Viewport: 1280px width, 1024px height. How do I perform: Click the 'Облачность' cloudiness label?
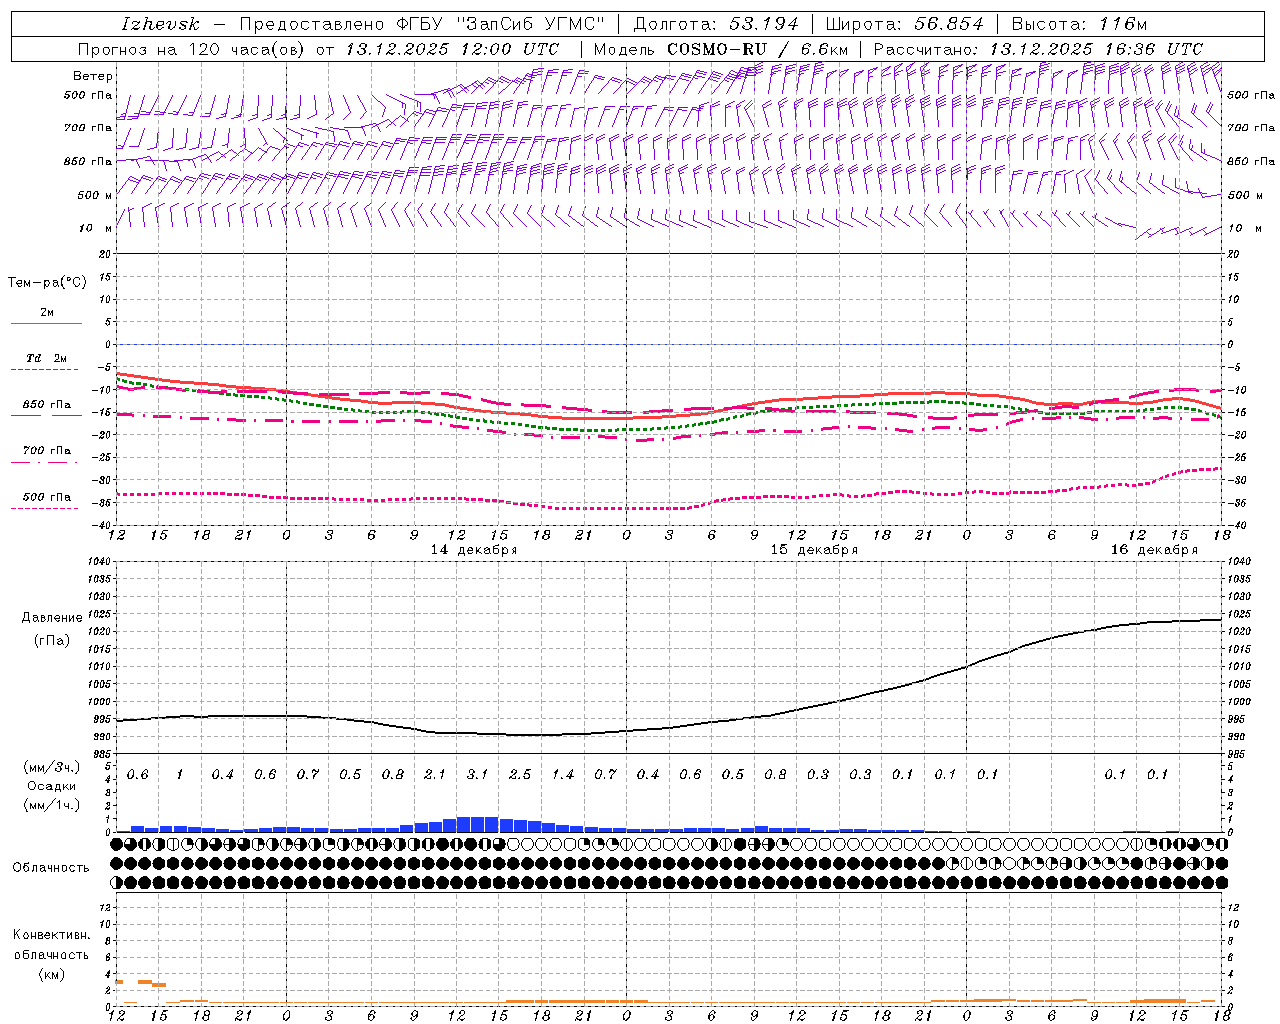(51, 868)
